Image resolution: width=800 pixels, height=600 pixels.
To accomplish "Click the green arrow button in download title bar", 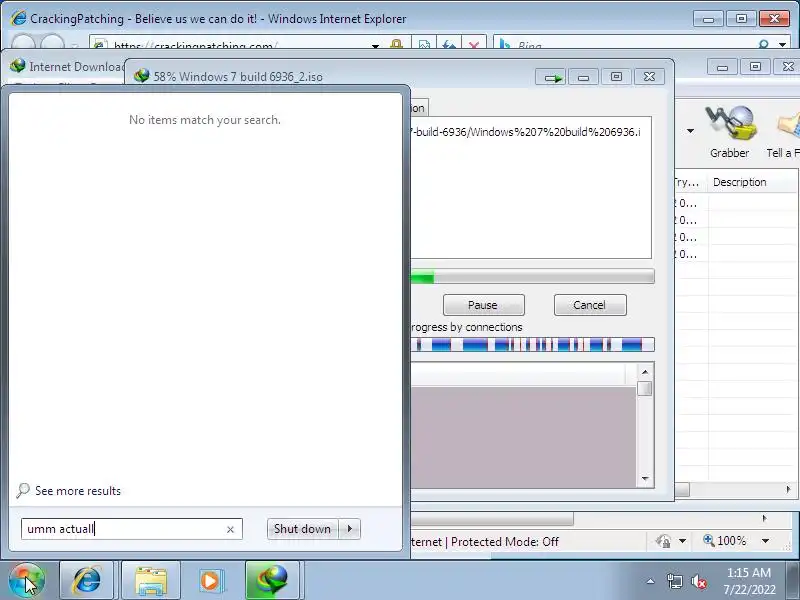I will click(x=552, y=77).
